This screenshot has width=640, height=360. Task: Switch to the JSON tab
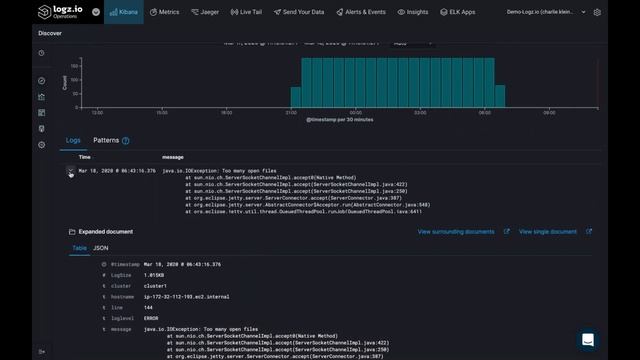(x=101, y=248)
